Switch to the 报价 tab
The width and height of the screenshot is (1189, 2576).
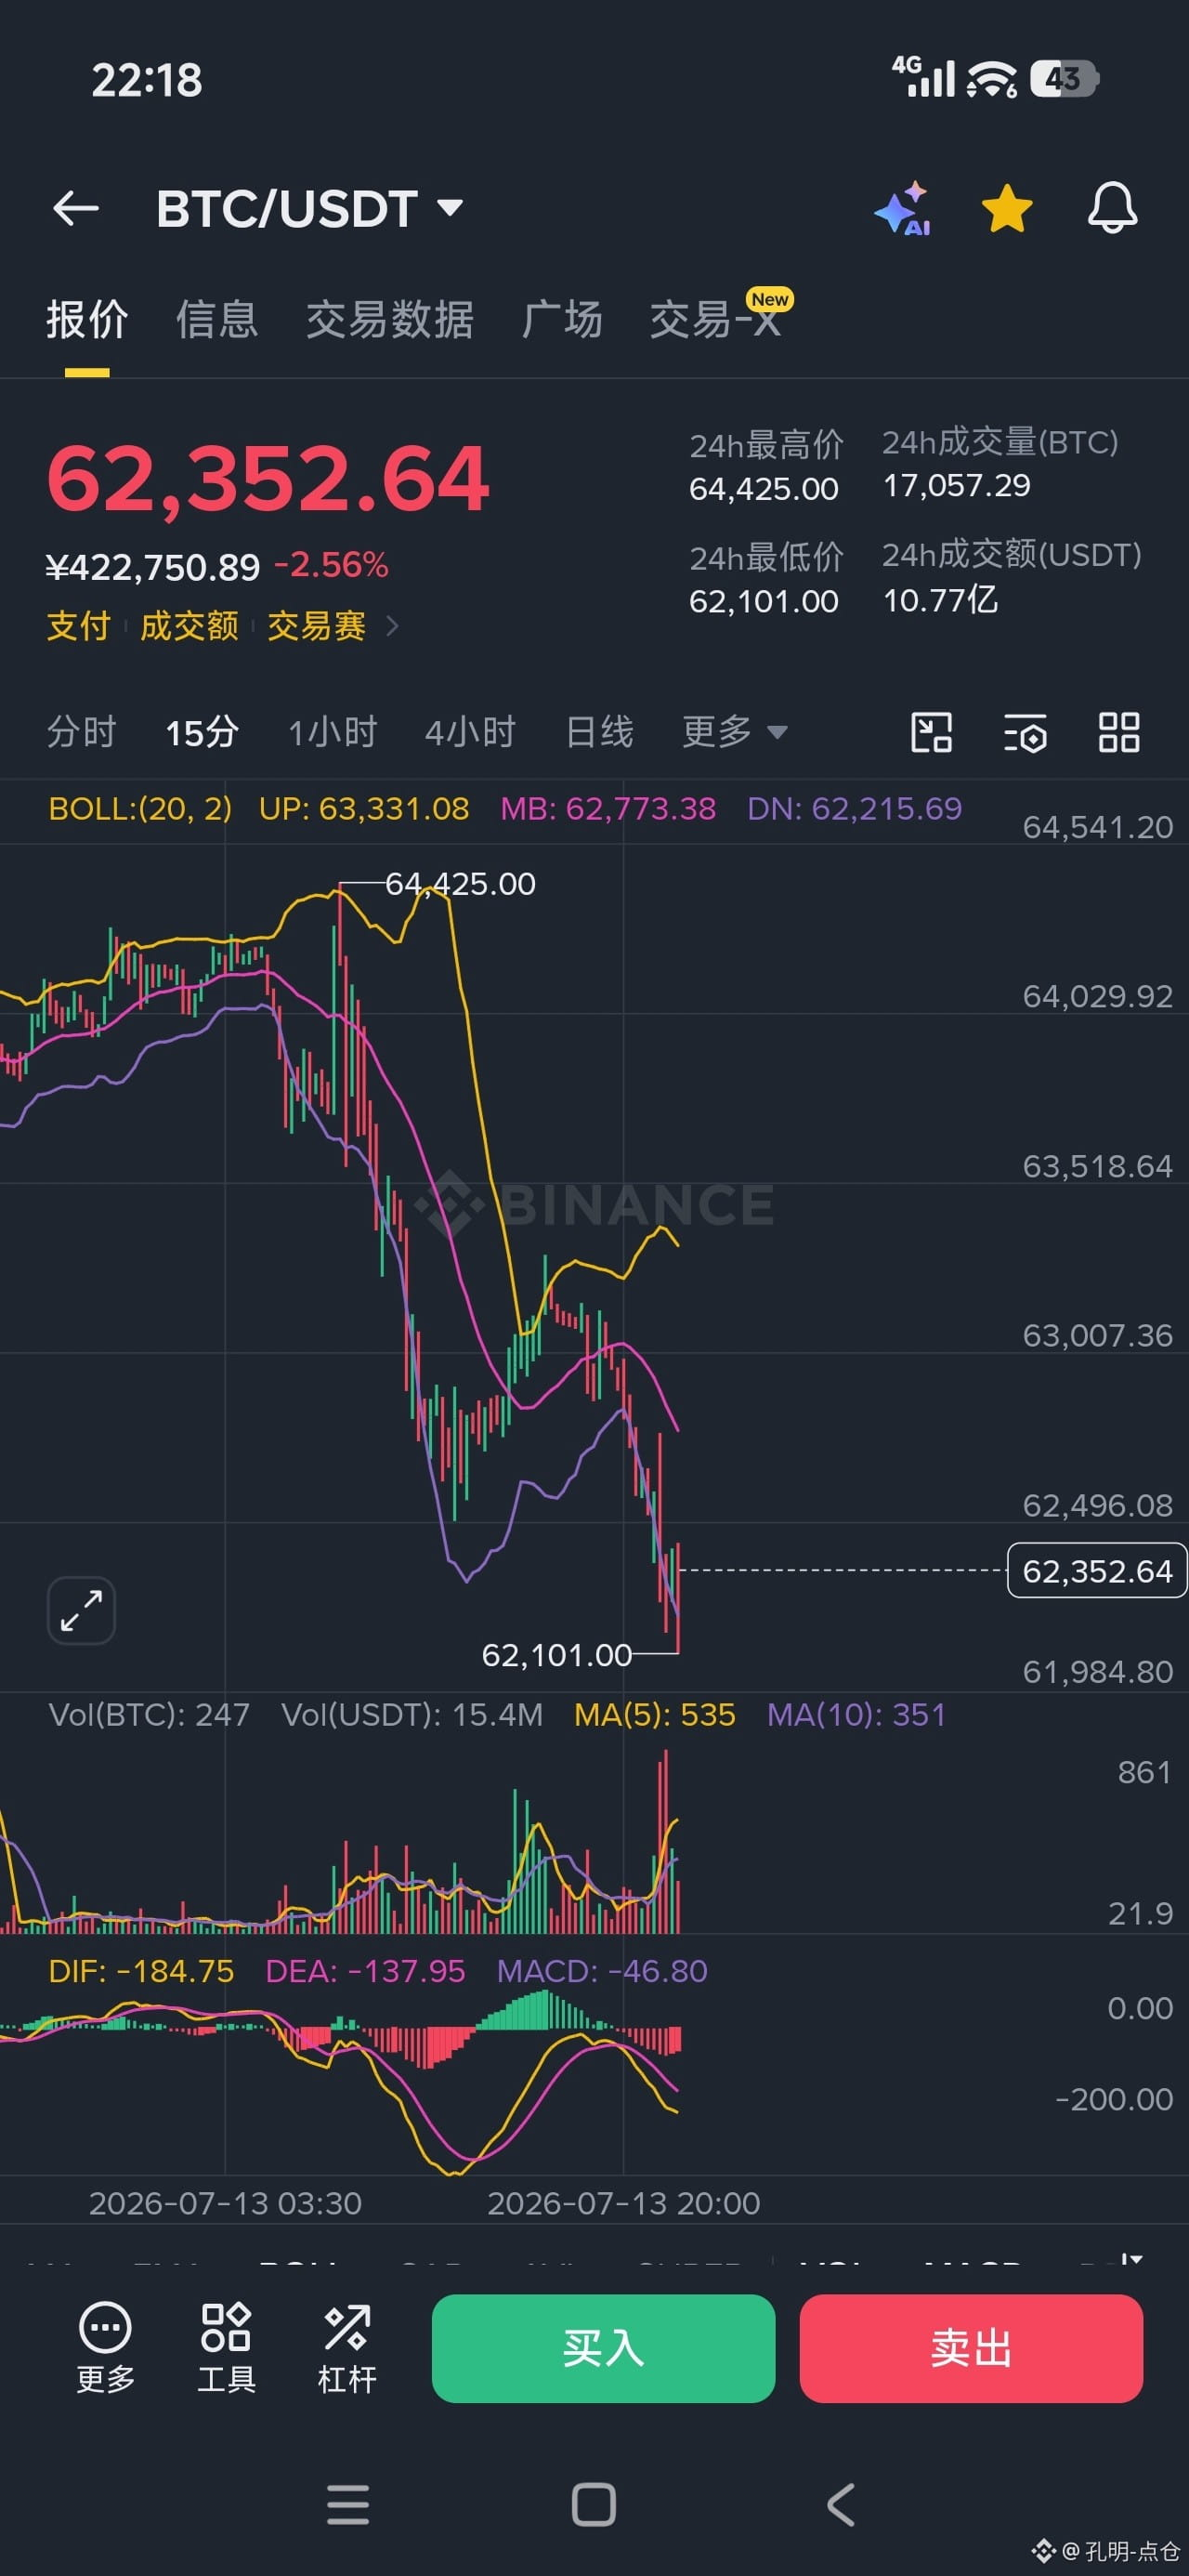tap(87, 320)
